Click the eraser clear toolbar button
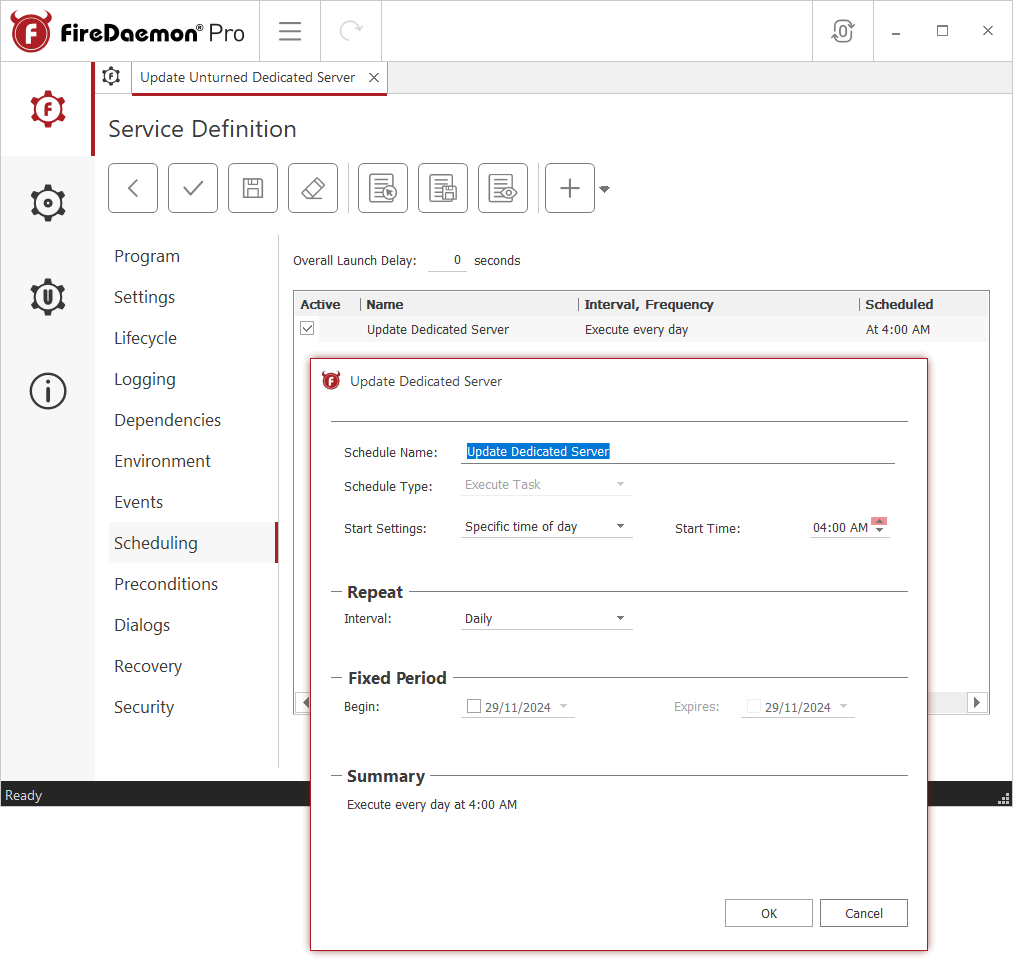 313,188
